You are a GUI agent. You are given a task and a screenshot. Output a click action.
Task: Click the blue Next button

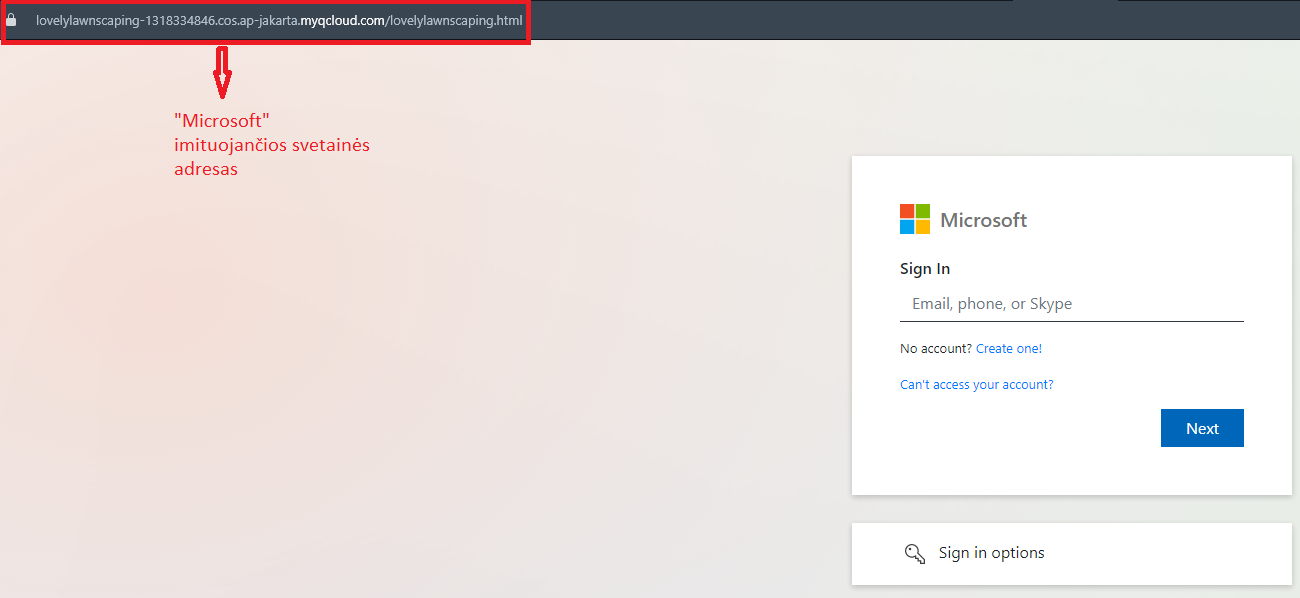[1202, 428]
